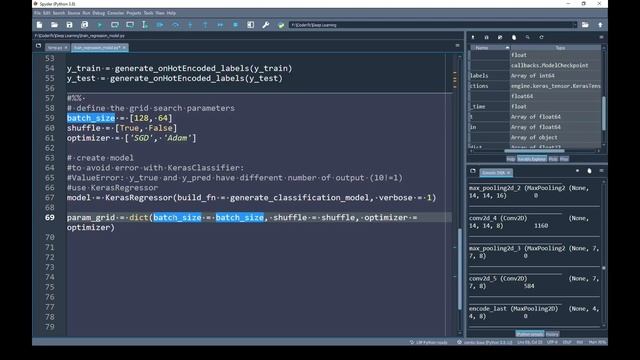This screenshot has width=640, height=360.
Task: Select the History bottom tab
Action: tap(552, 334)
